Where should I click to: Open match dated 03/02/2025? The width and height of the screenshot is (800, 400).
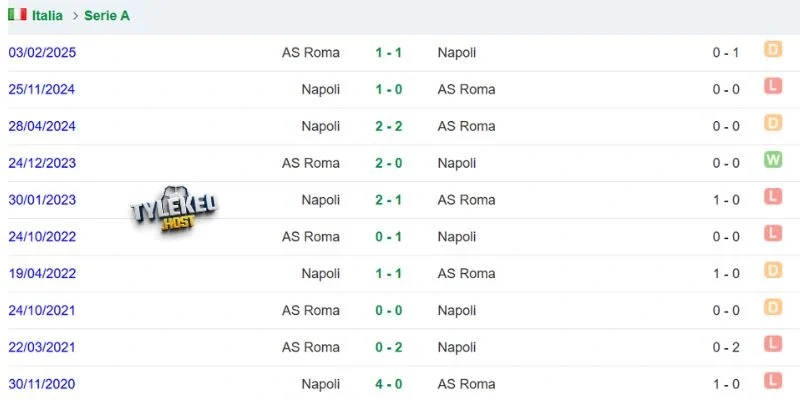42,53
